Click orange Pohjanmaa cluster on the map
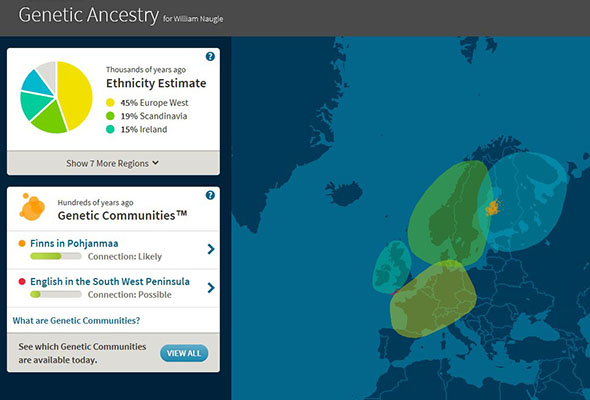590x400 pixels. pos(493,207)
